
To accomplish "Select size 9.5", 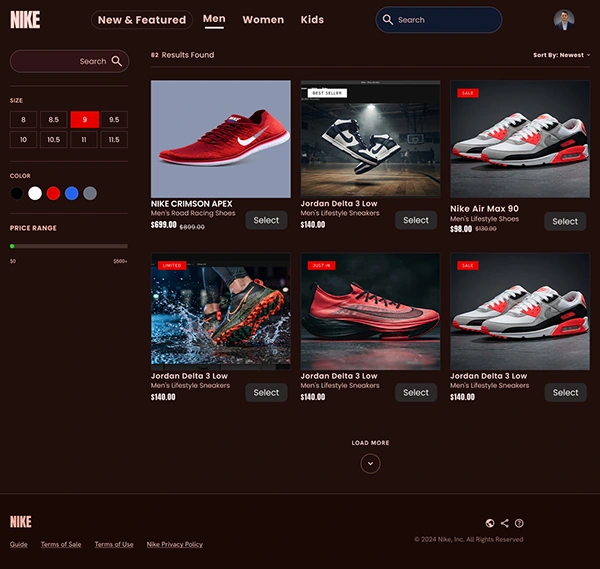I will pos(114,119).
